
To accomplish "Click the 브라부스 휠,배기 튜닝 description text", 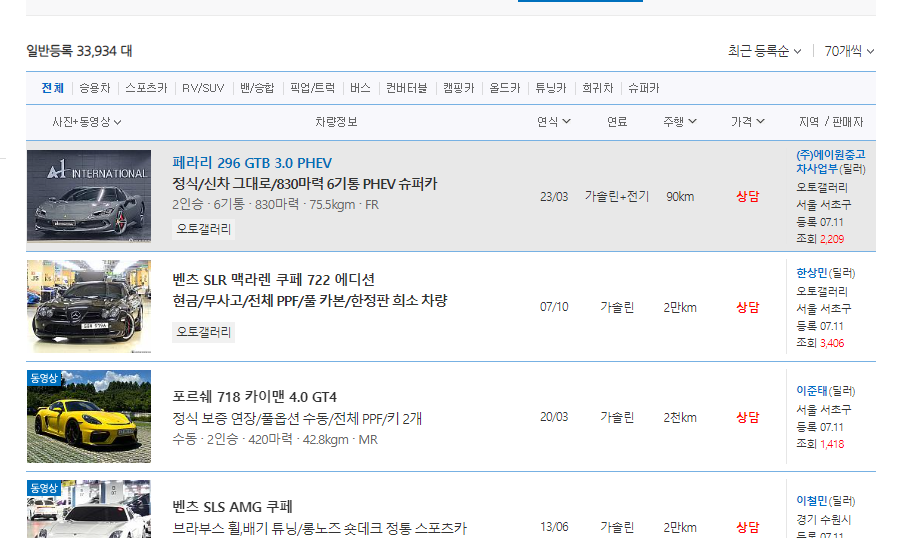I will 320,528.
